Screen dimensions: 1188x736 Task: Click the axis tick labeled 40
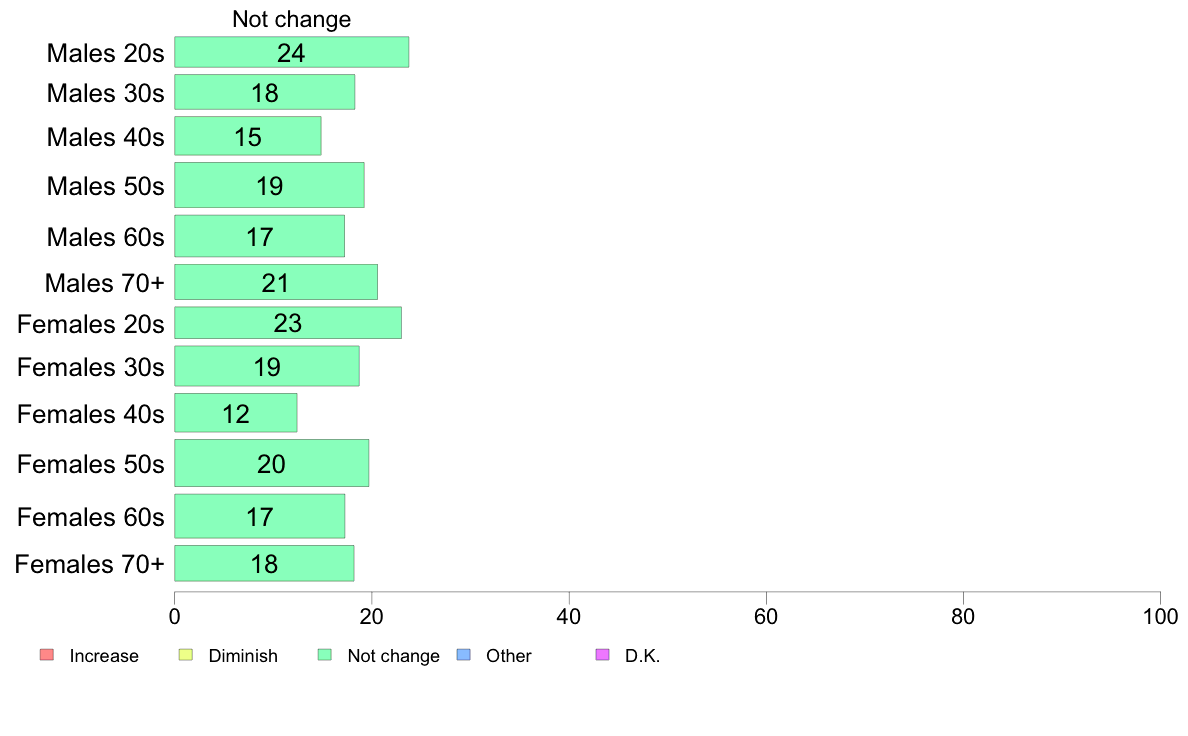point(569,616)
